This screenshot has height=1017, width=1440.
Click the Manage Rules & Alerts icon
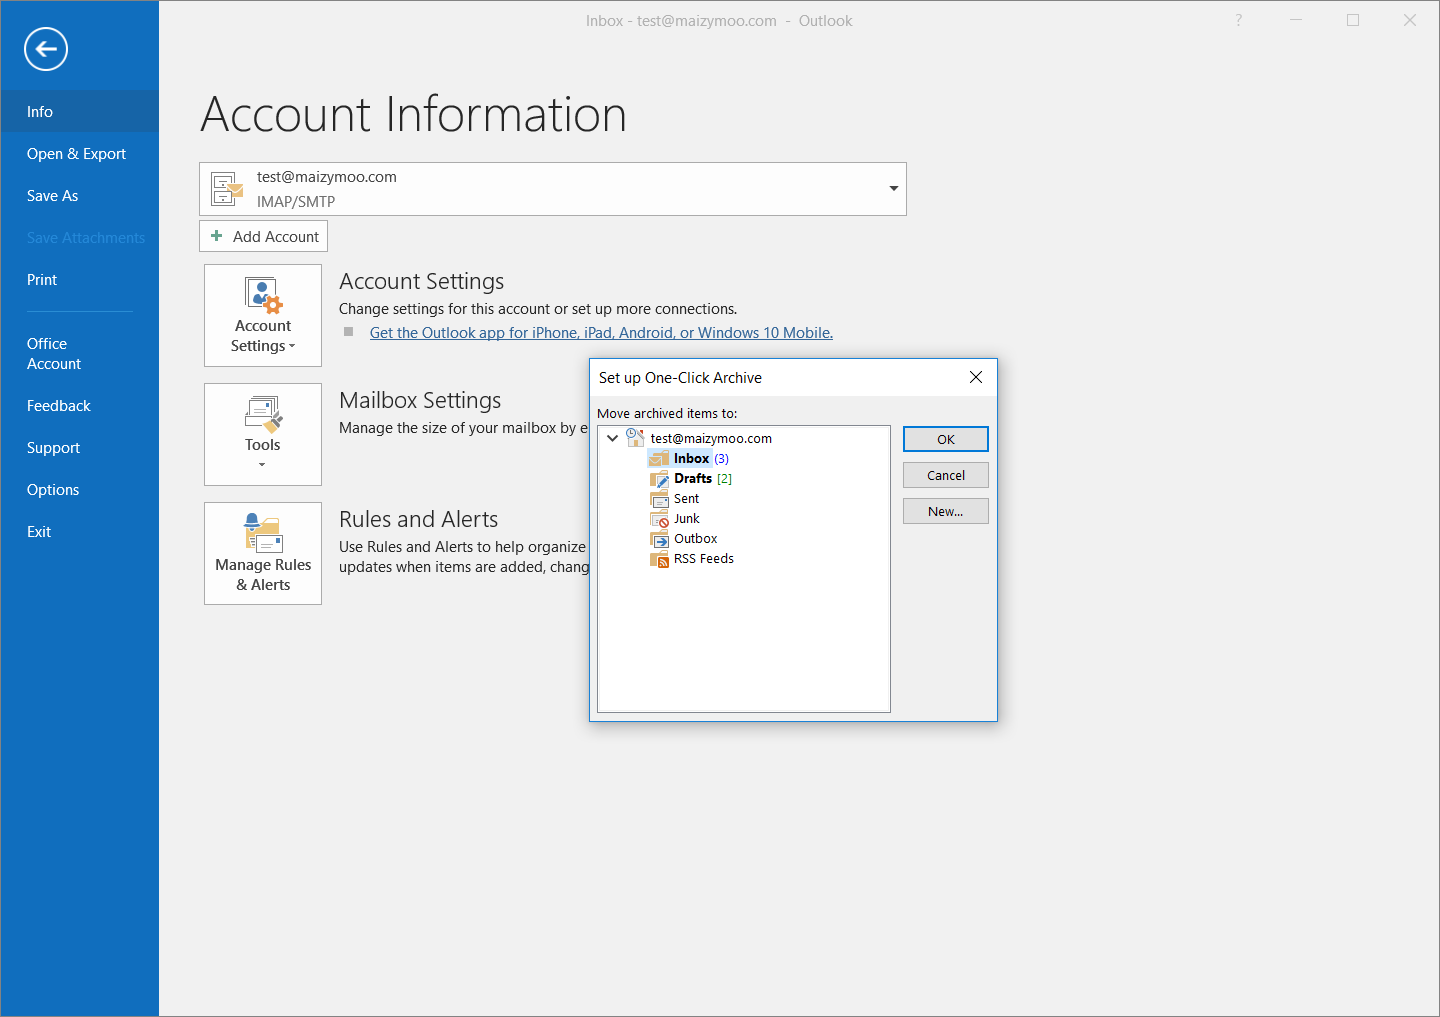tap(263, 553)
